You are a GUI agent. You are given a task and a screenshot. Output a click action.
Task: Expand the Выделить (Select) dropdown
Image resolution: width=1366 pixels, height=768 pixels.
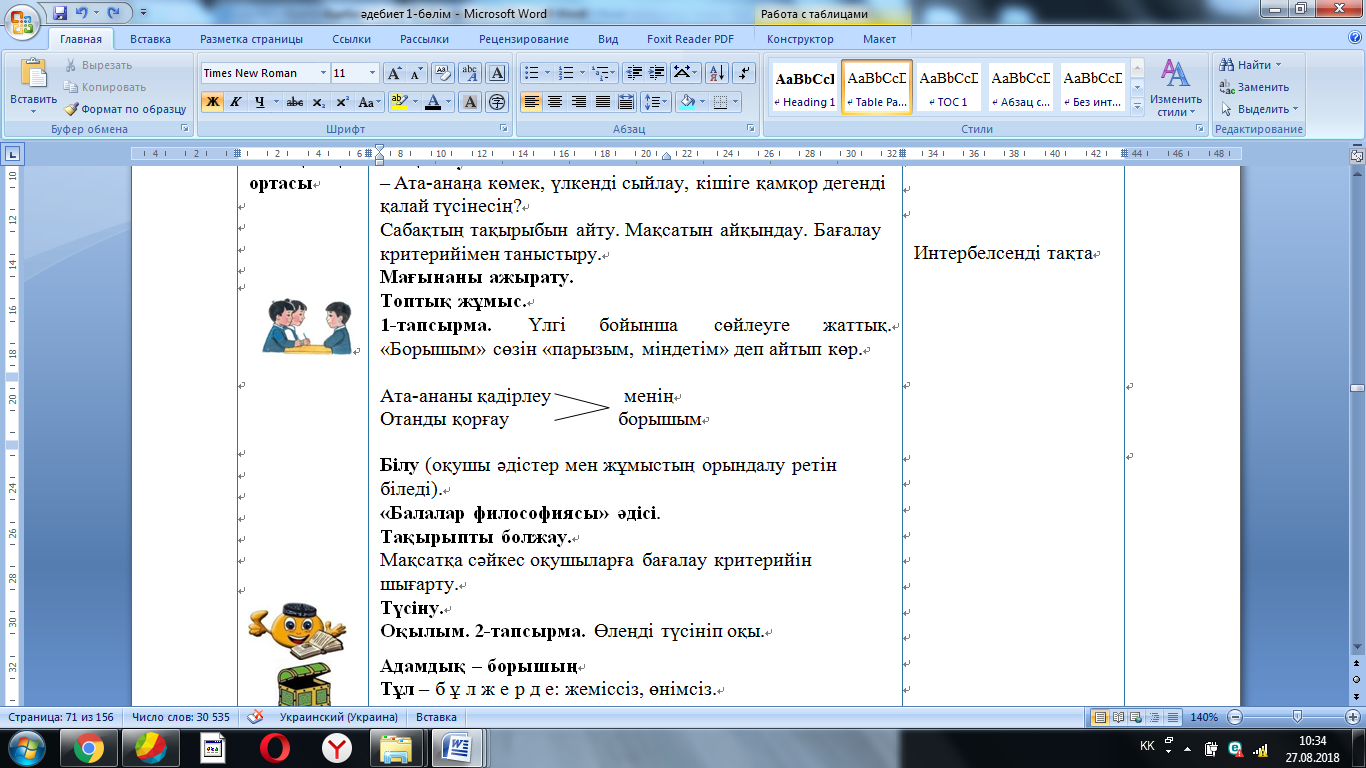pyautogui.click(x=1295, y=109)
